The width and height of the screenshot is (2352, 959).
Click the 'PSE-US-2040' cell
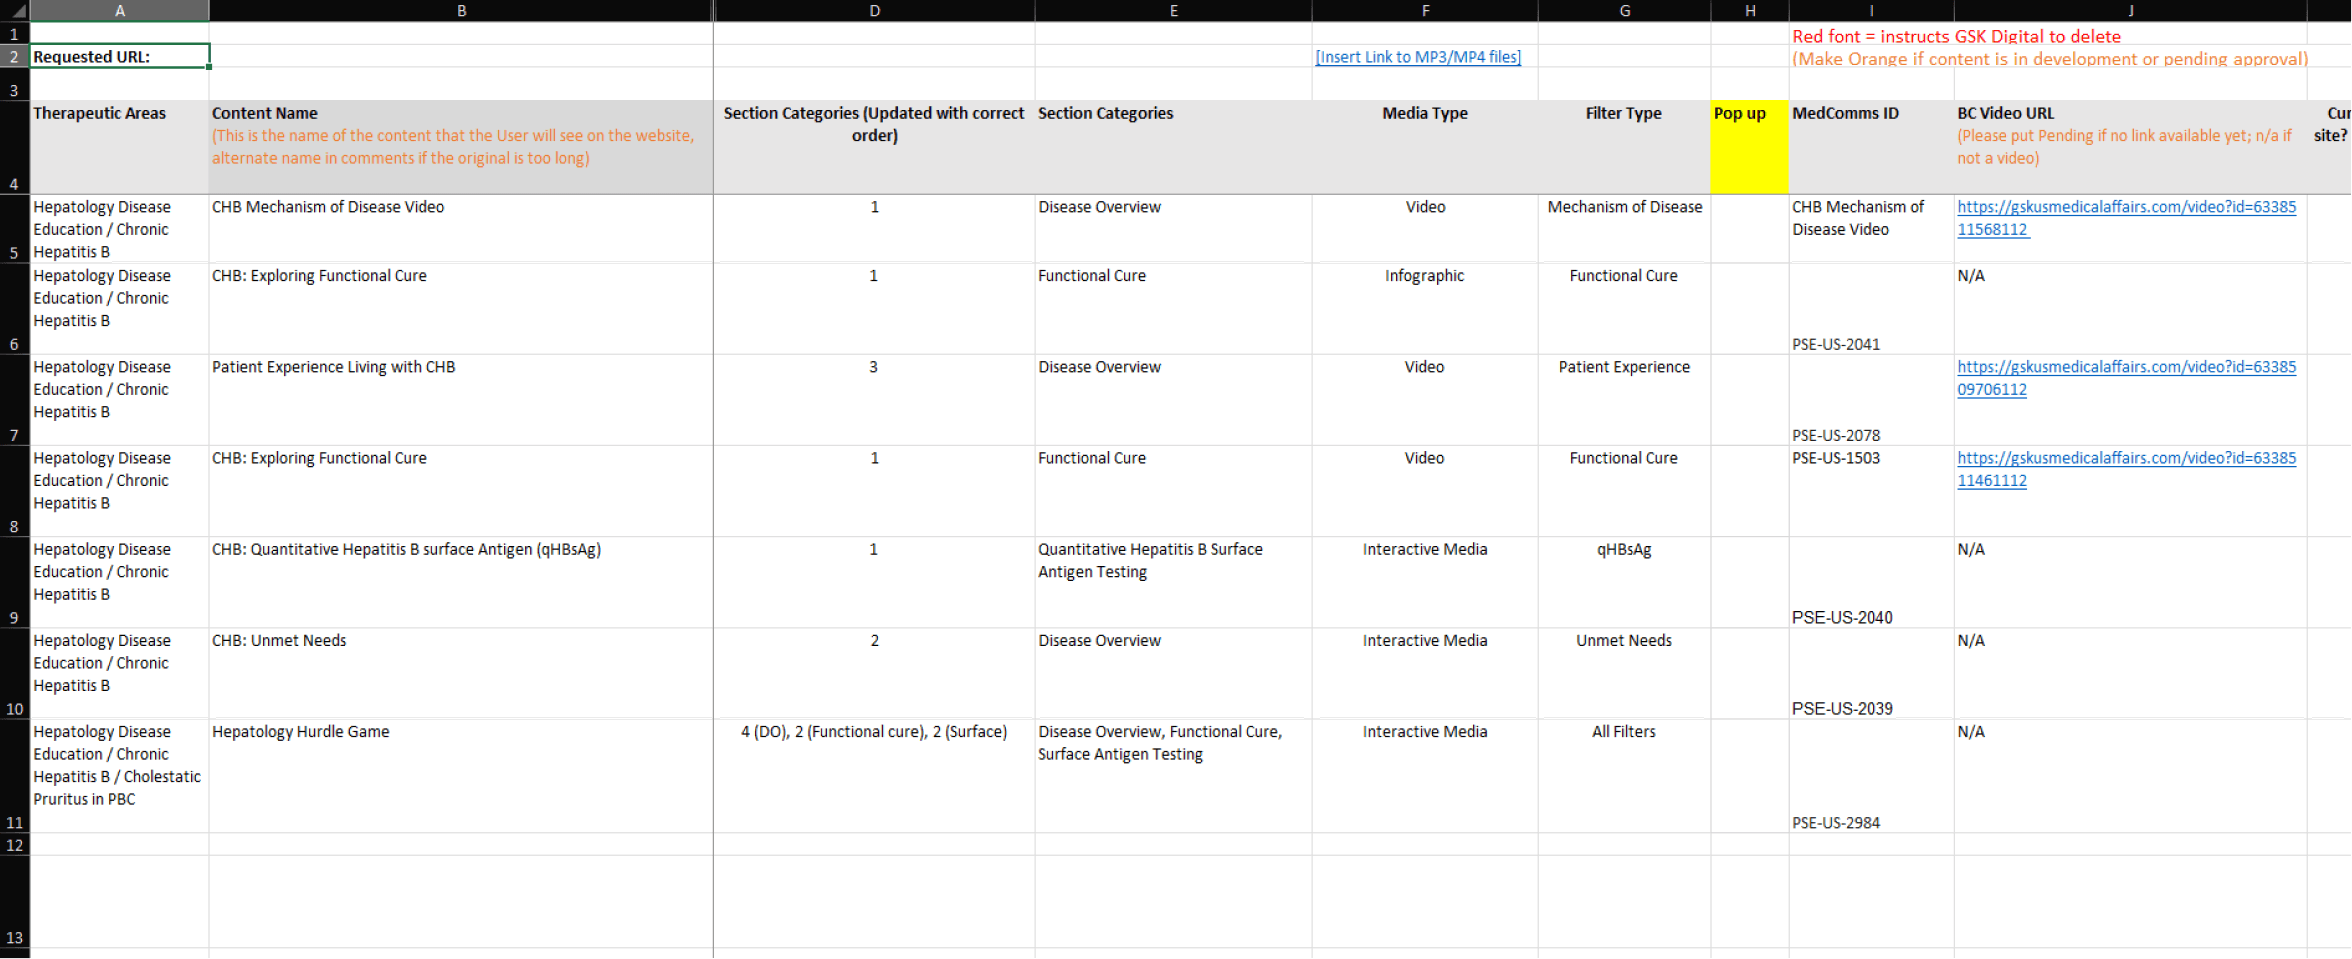[x=1871, y=583]
